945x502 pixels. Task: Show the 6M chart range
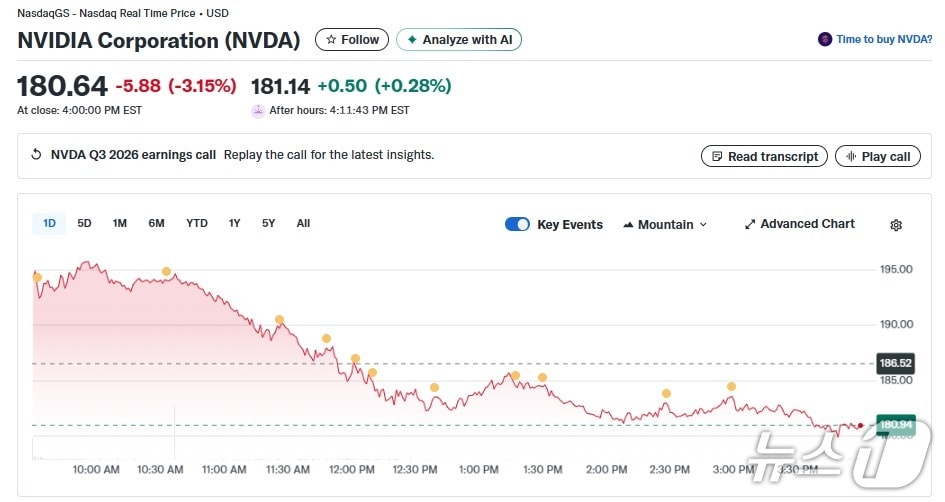(156, 223)
